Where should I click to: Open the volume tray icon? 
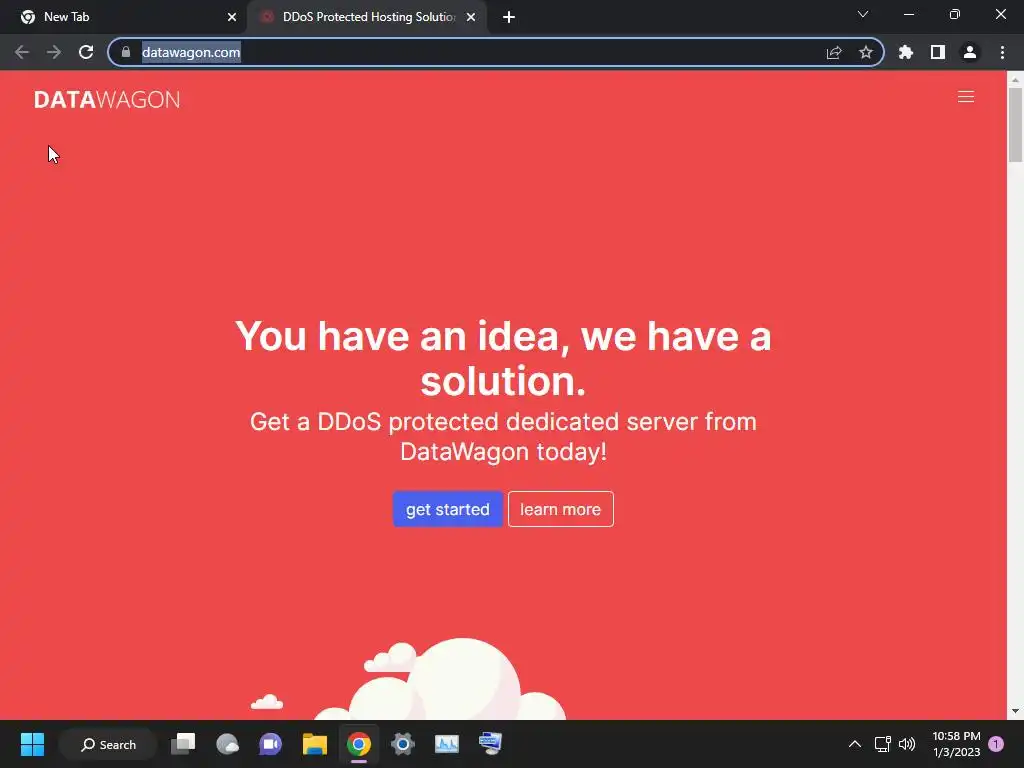[x=907, y=744]
